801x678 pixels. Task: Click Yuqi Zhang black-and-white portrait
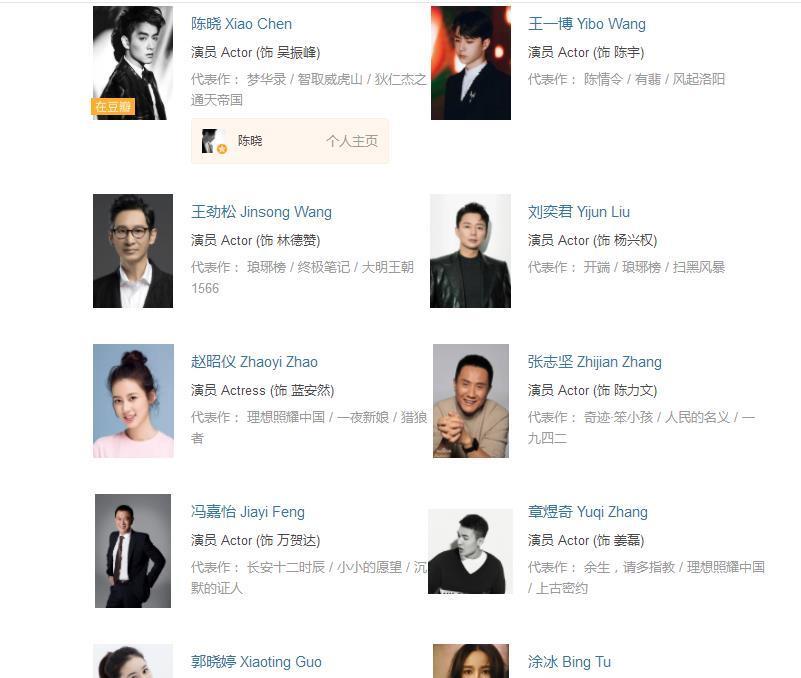pyautogui.click(x=470, y=551)
